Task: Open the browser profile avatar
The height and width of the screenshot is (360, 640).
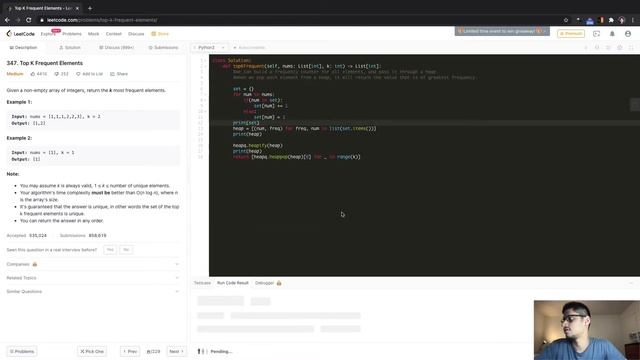Action: [x=622, y=20]
